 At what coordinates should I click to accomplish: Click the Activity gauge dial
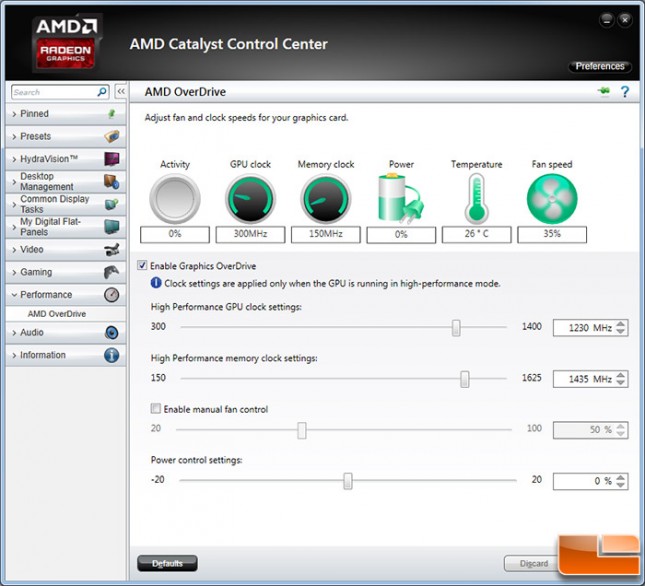(175, 199)
